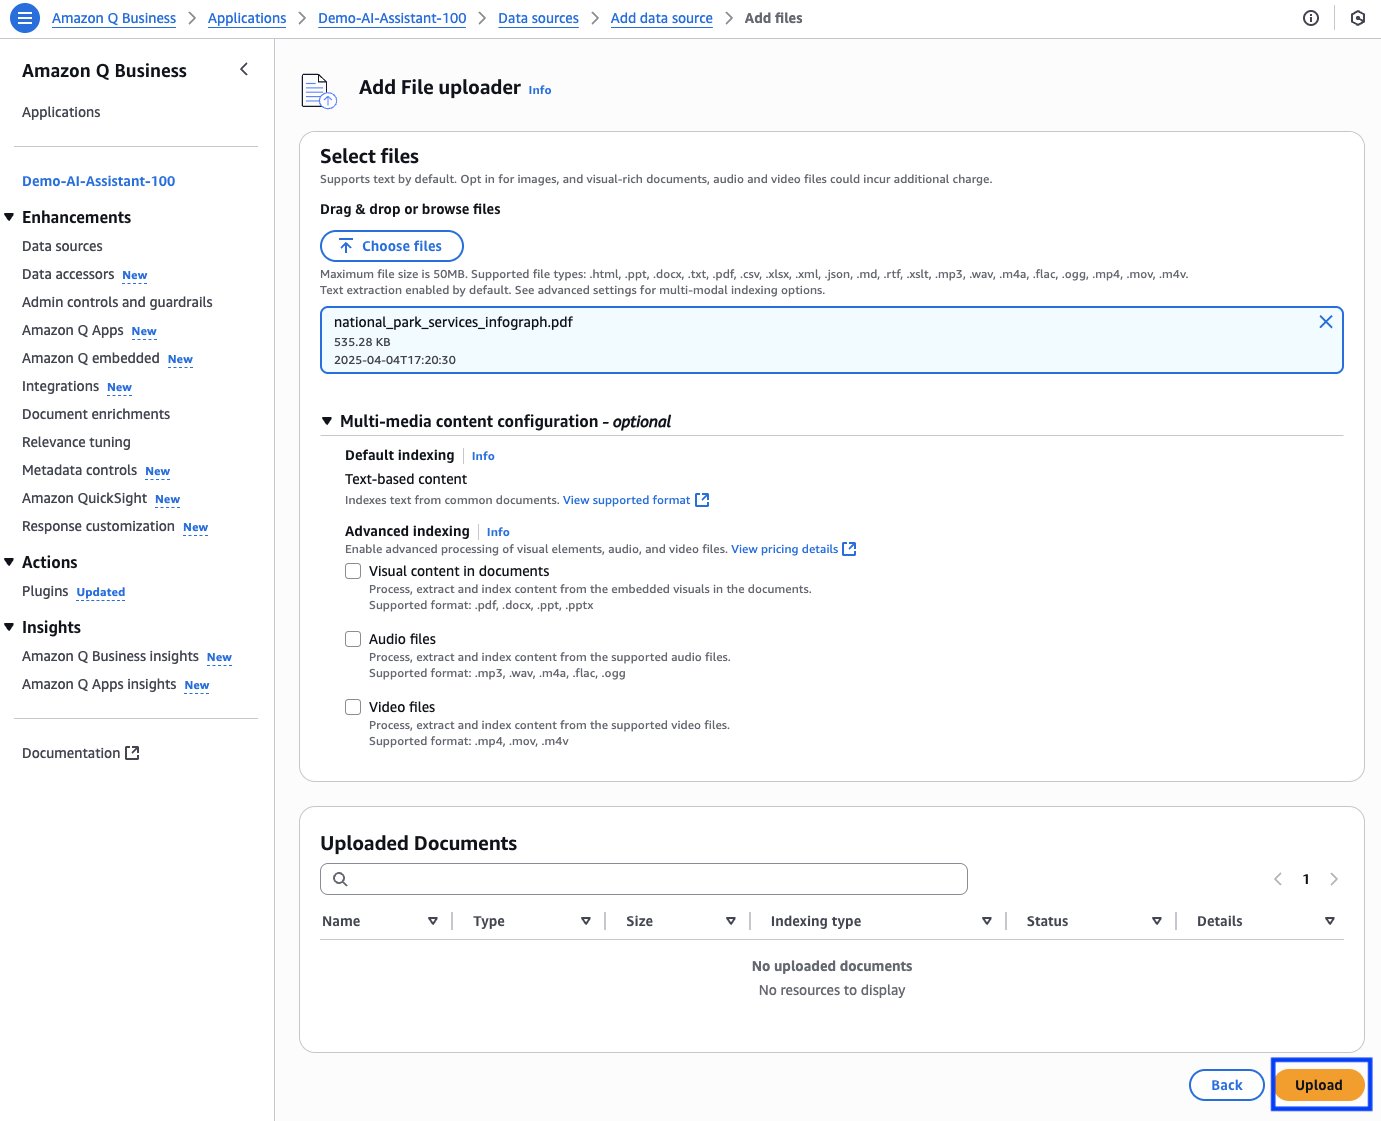Open Data accessors in sidebar
Screen dimensions: 1381x1121
click(x=68, y=274)
